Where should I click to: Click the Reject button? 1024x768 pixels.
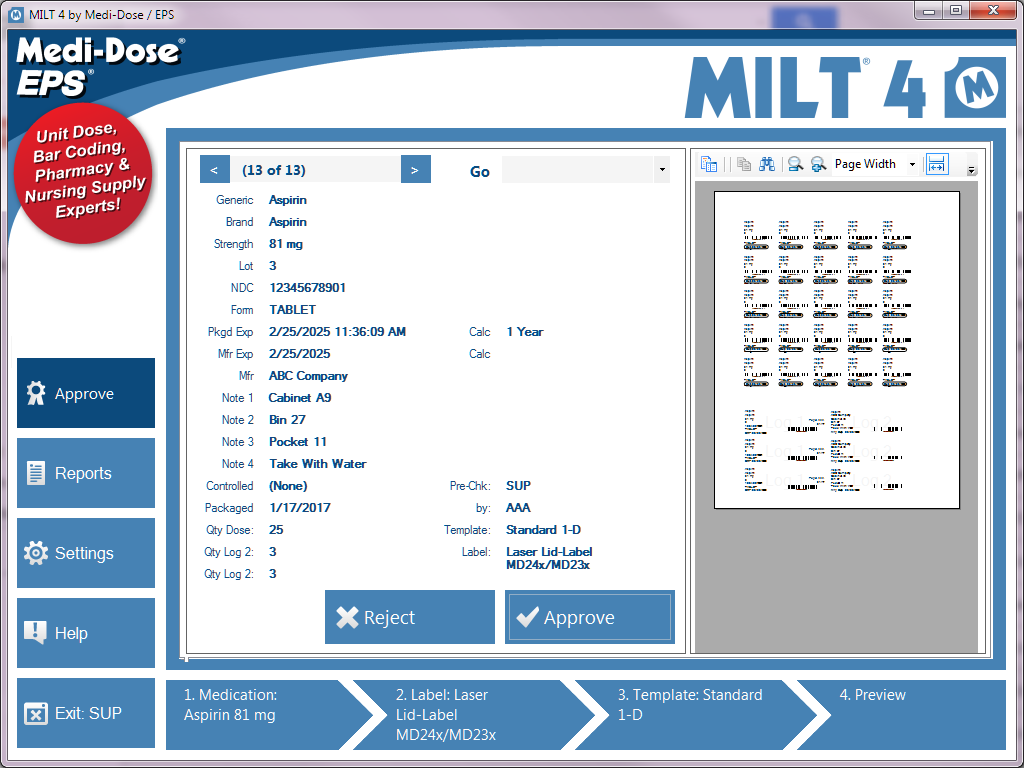(x=409, y=617)
